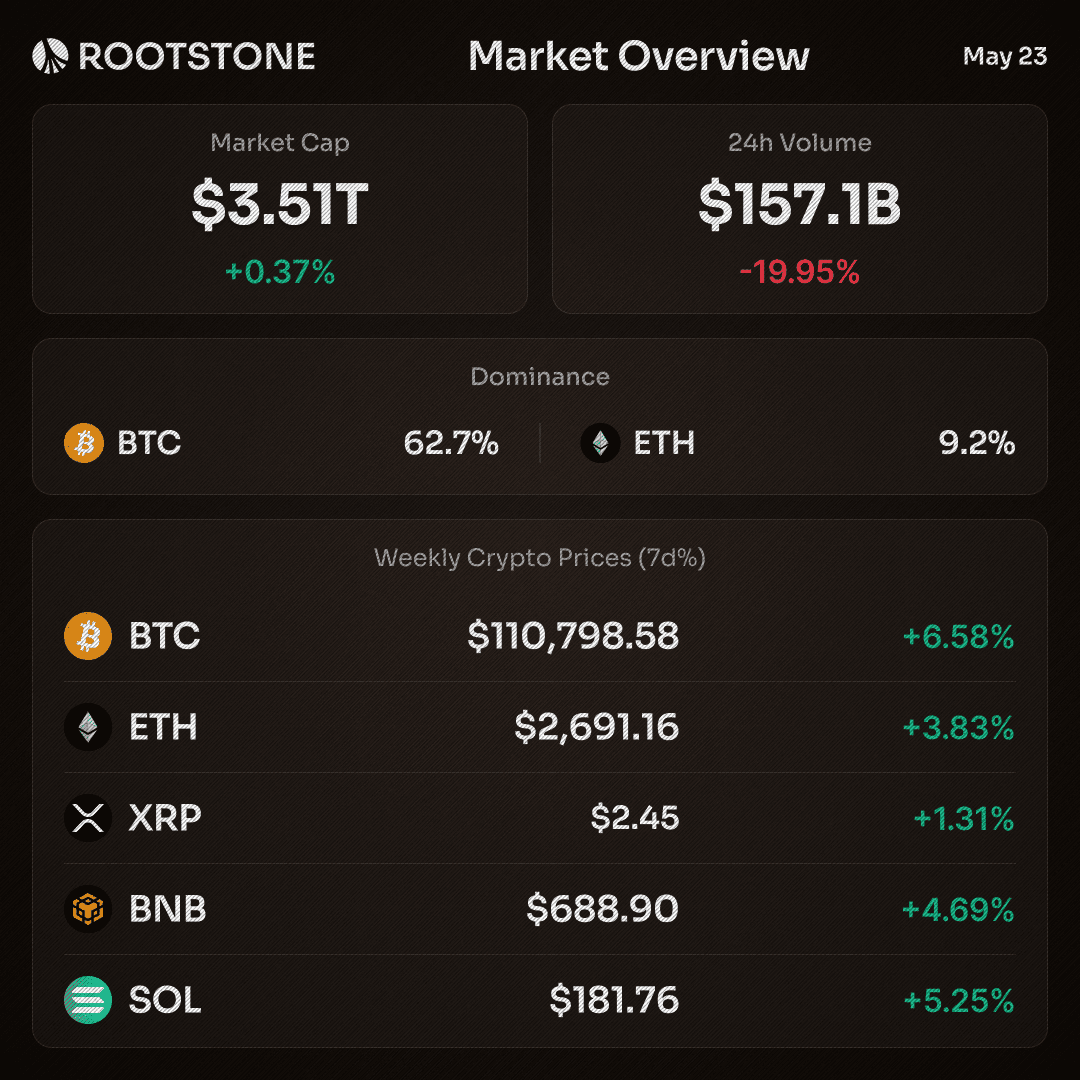Select the XRP logo icon

88,818
